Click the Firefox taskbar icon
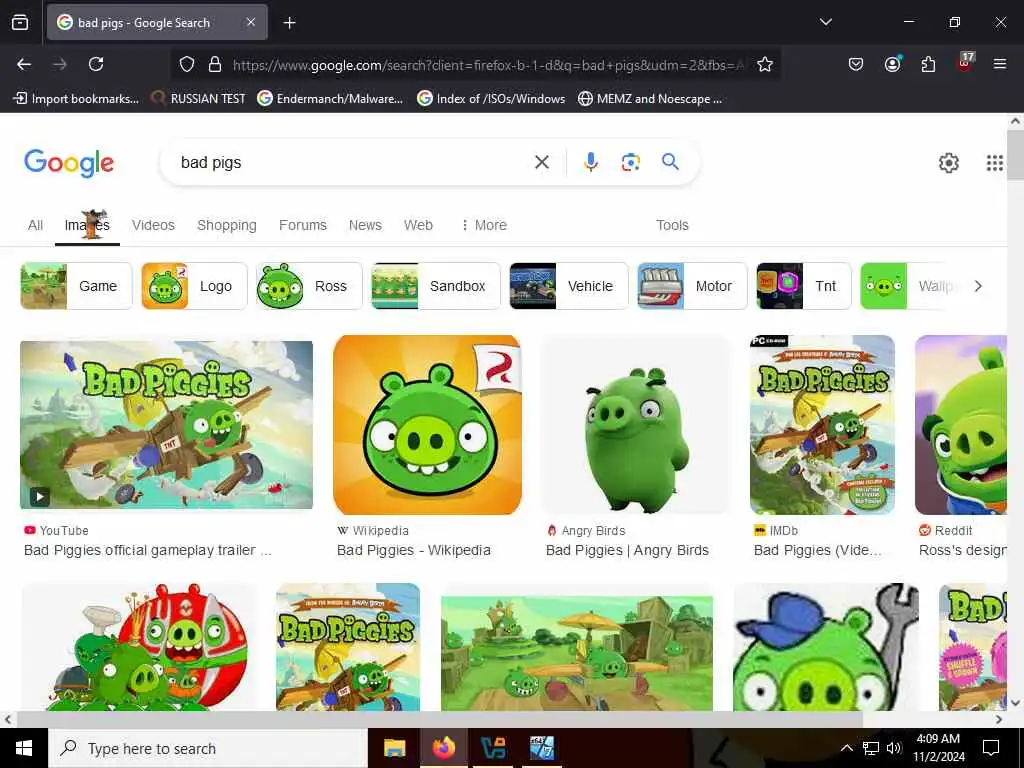This screenshot has height=768, width=1024. click(x=443, y=748)
